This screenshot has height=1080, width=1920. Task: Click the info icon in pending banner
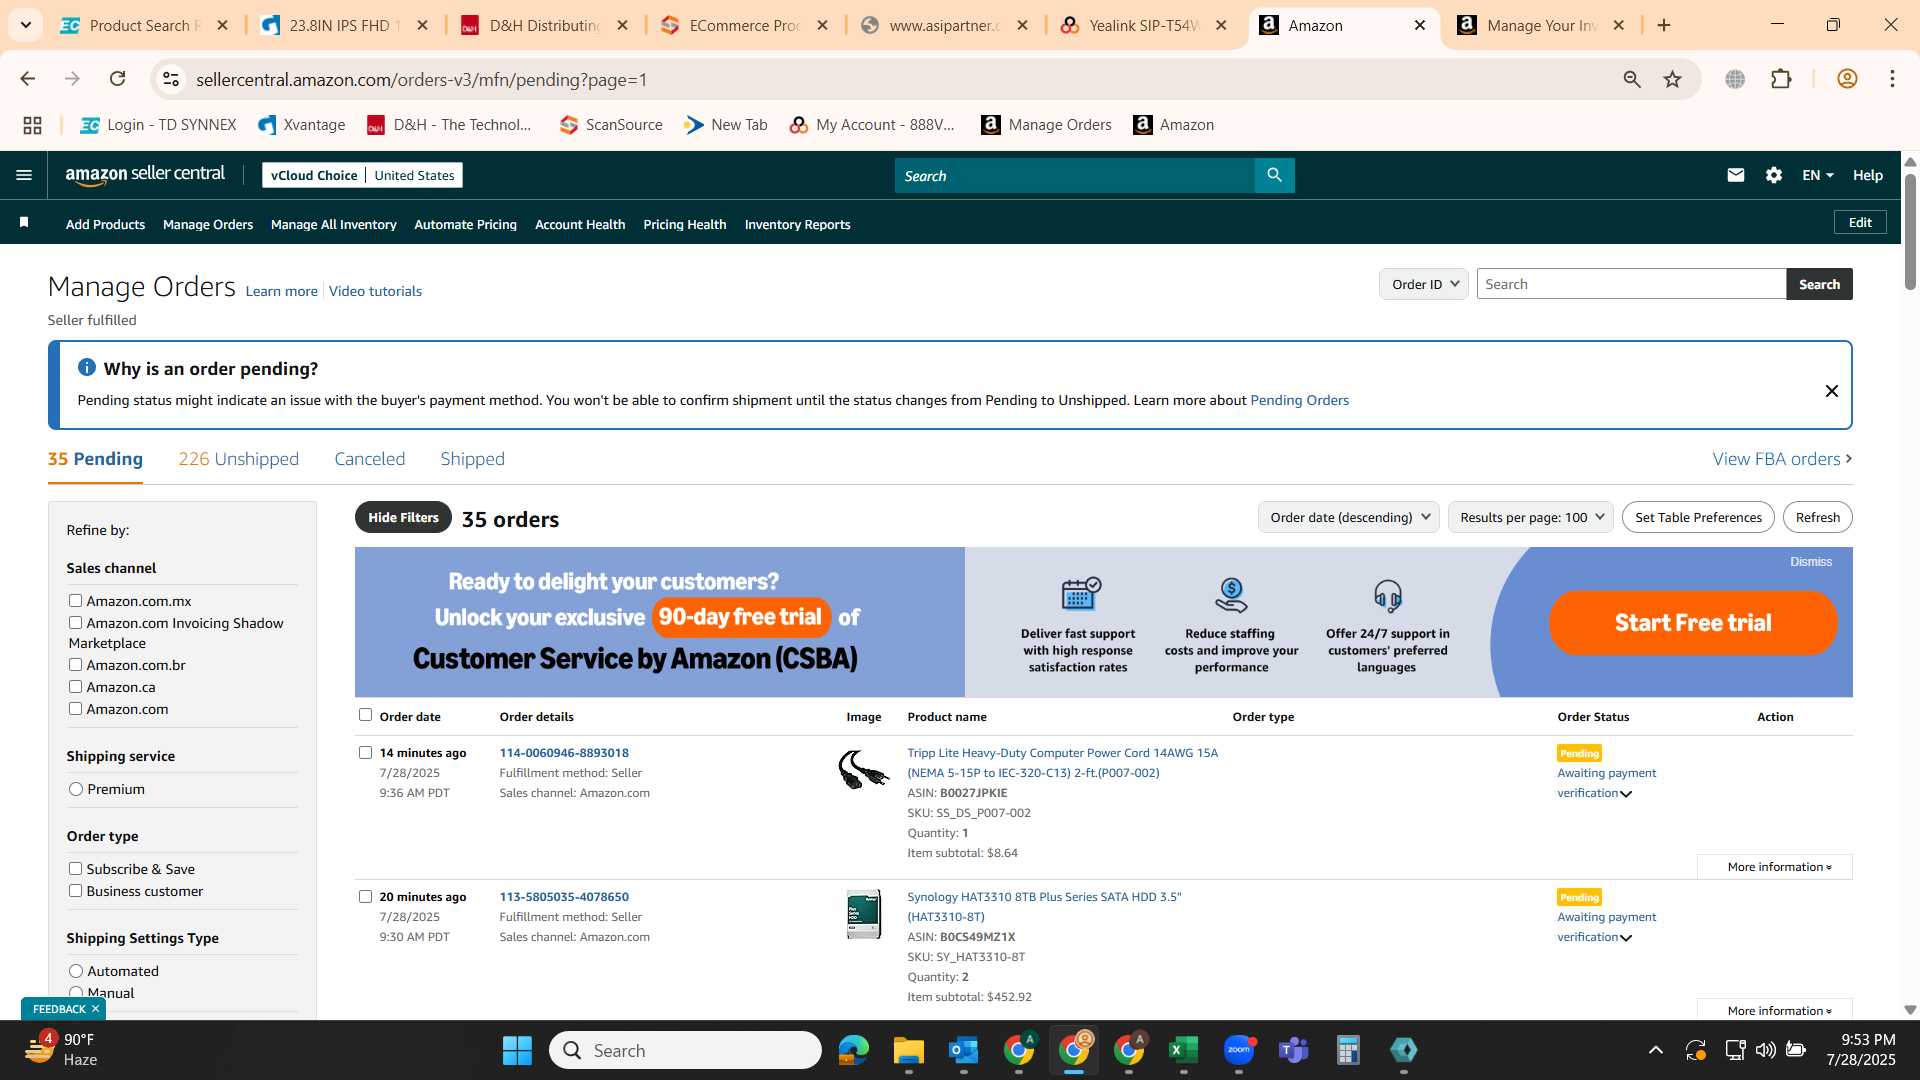click(87, 368)
